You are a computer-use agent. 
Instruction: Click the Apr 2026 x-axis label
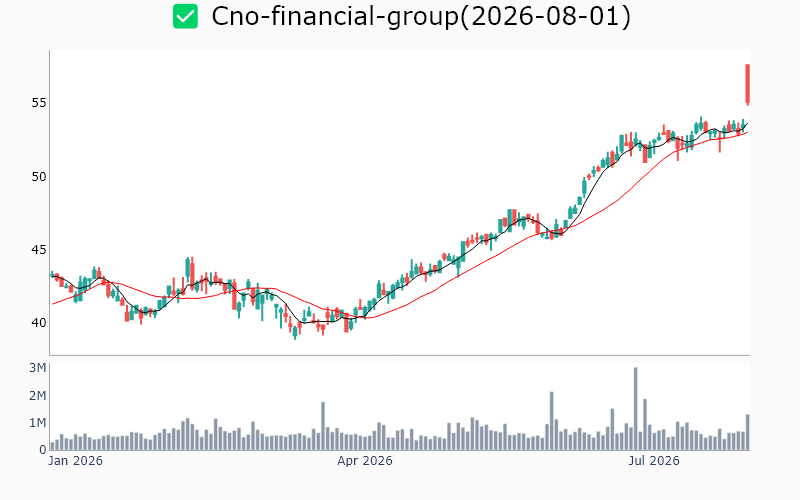coord(365,461)
